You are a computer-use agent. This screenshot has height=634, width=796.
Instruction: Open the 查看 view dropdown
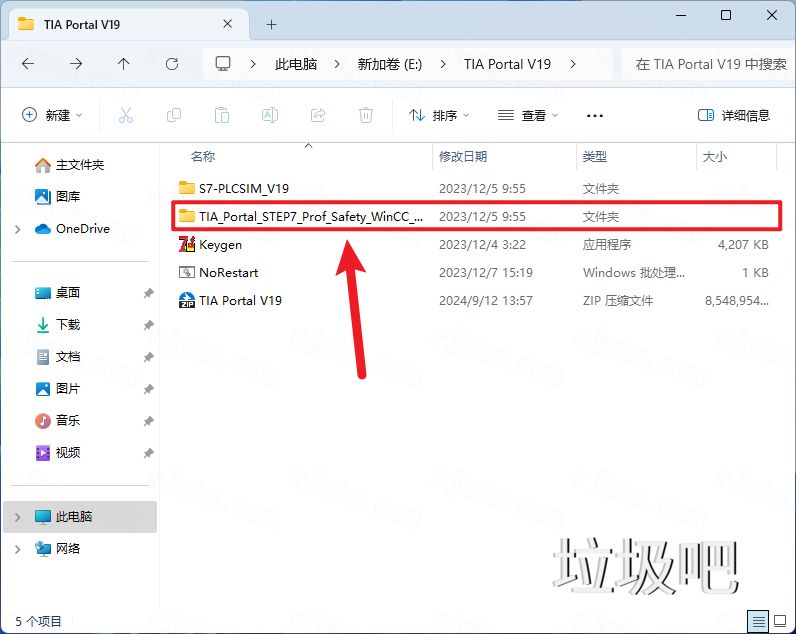[x=527, y=115]
